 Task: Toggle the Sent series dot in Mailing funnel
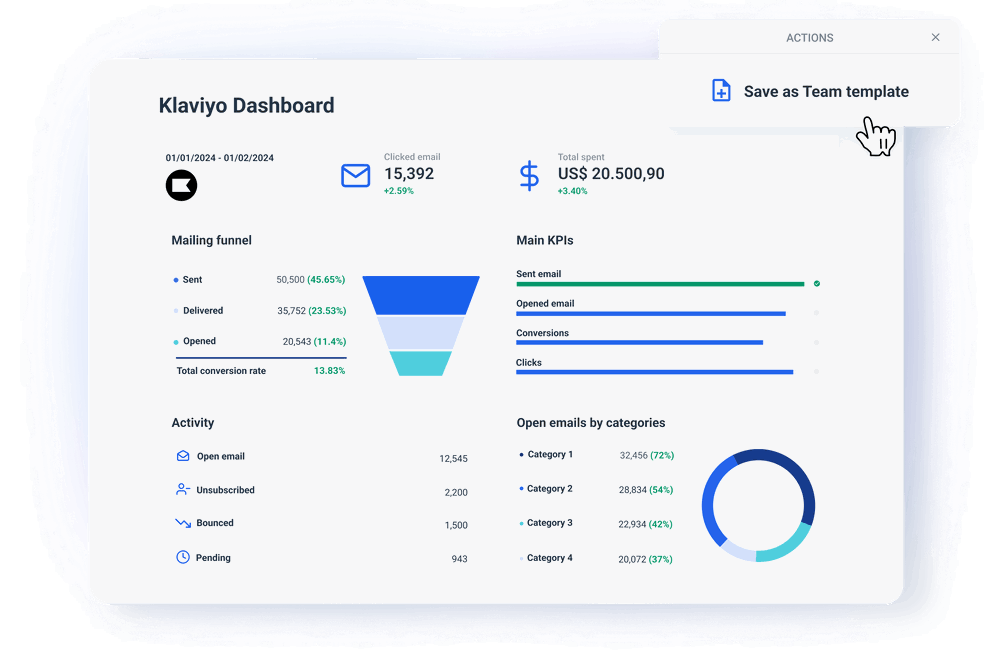[177, 279]
